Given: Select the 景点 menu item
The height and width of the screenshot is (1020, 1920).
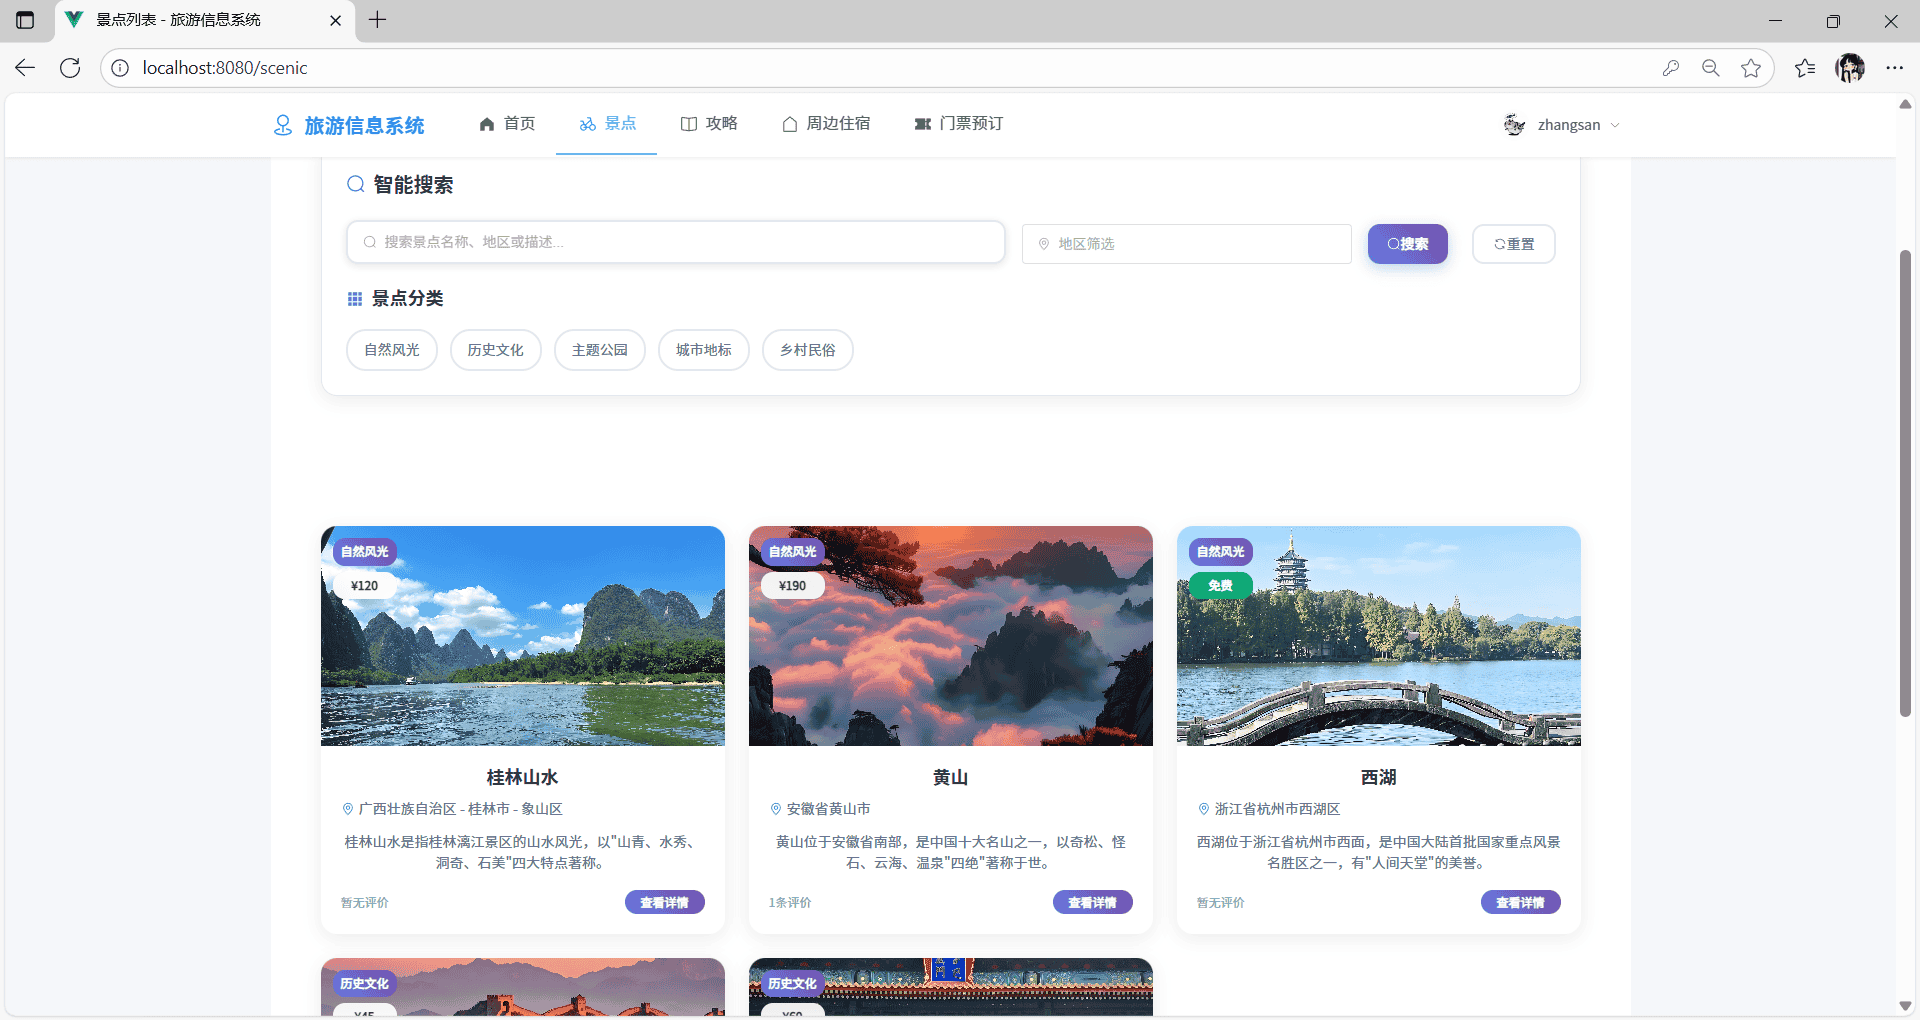Looking at the screenshot, I should [607, 124].
